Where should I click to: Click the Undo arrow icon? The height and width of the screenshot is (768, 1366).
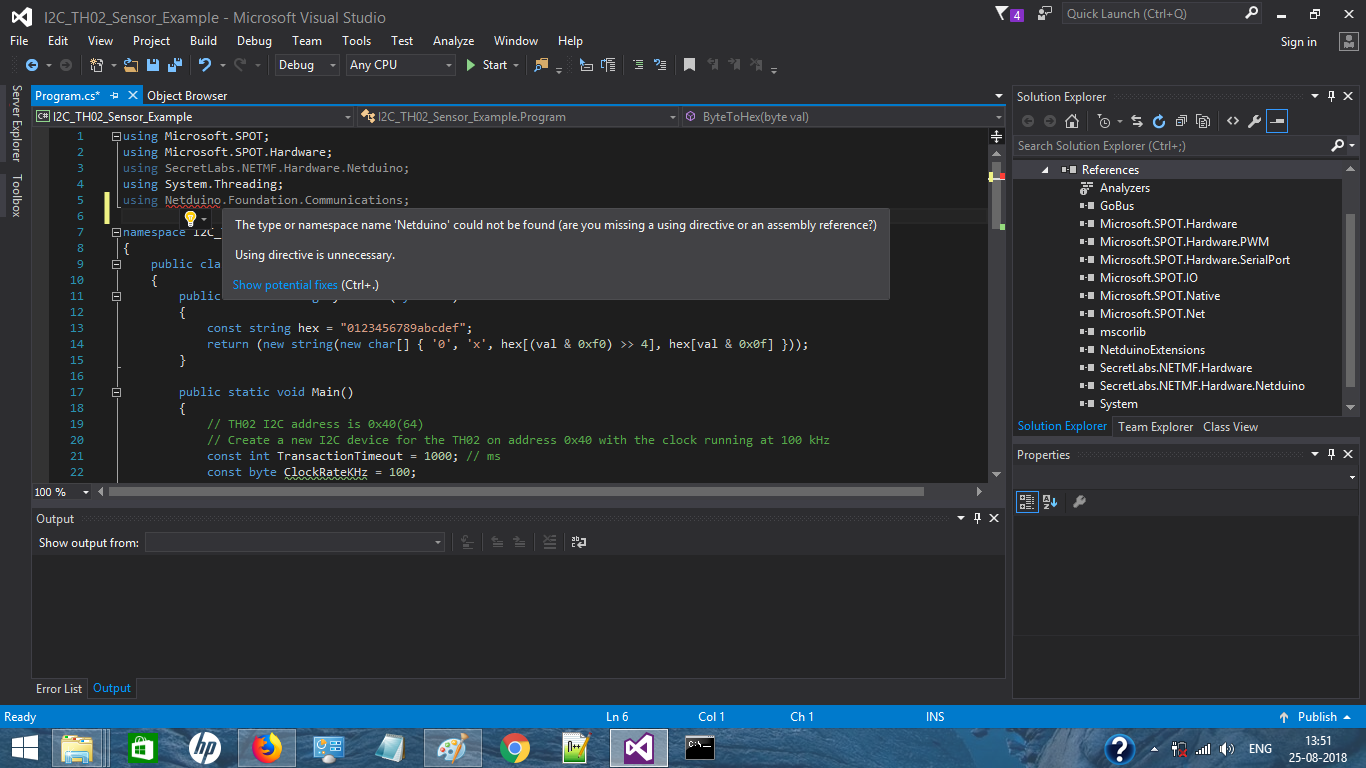pos(205,65)
